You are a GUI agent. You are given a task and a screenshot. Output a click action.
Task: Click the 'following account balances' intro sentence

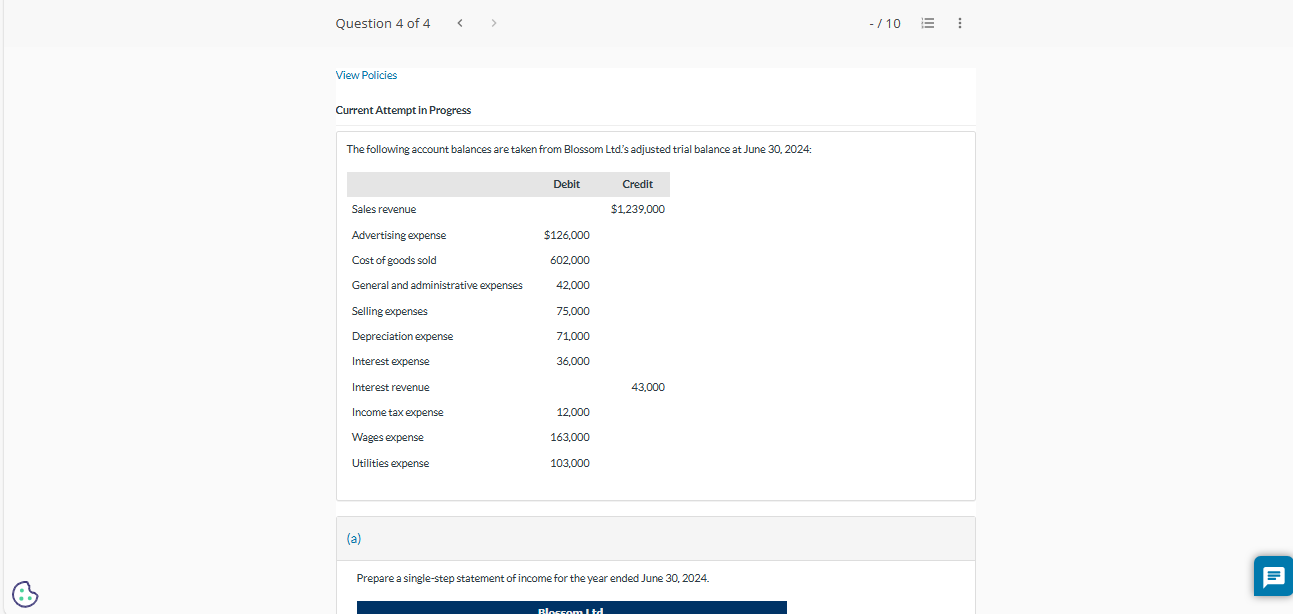[x=579, y=149]
